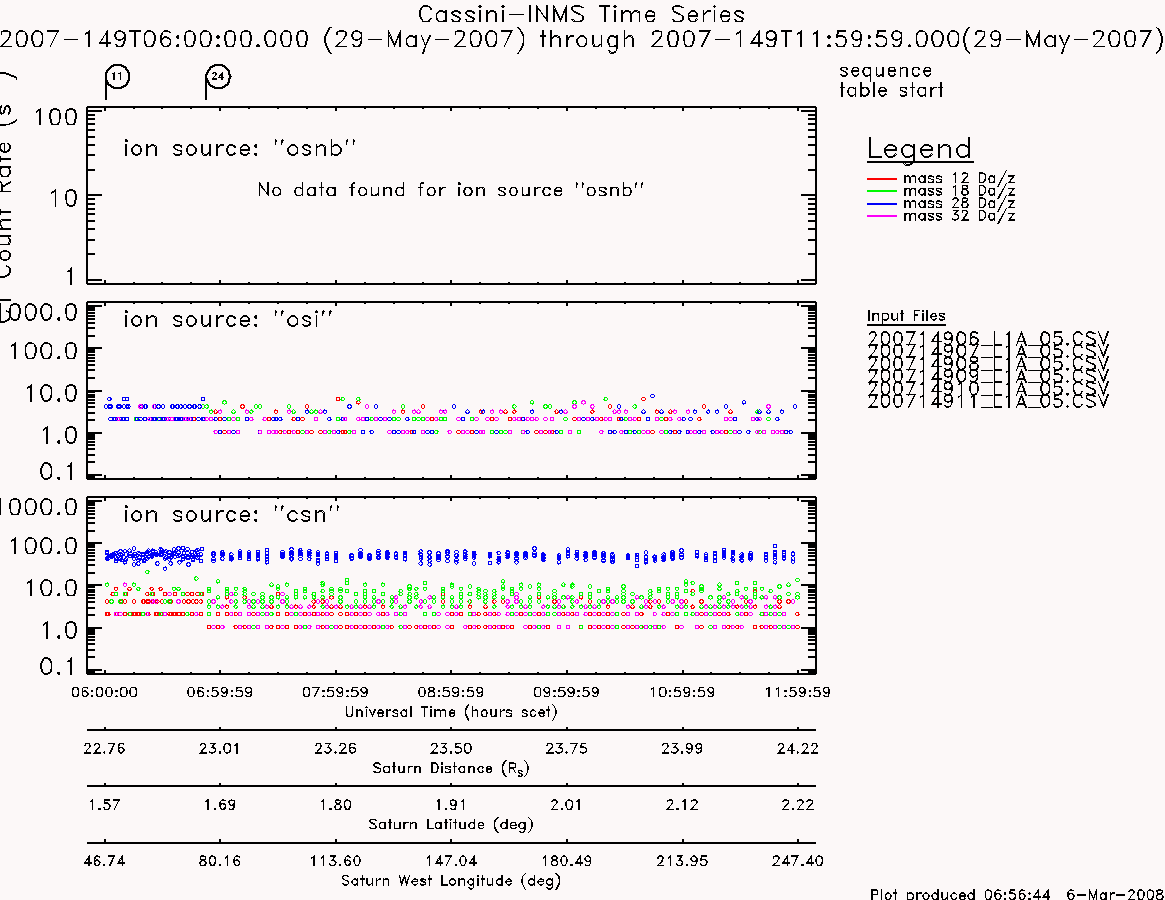Click the Saturn Latitude value 1.69
Viewport: 1165px width, 900px height.
219,805
